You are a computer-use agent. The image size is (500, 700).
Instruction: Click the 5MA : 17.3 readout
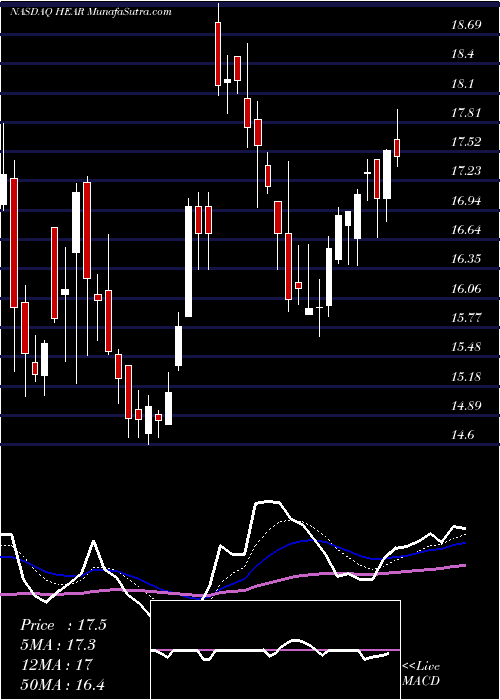tap(58, 645)
